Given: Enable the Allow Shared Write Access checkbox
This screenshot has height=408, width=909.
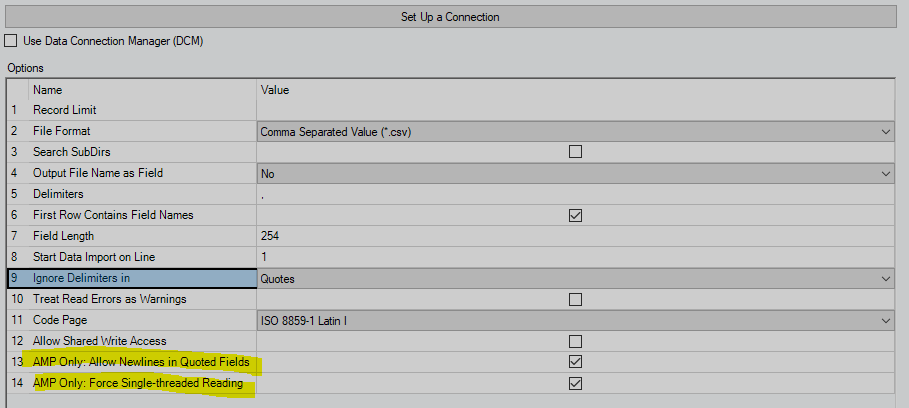Looking at the screenshot, I should 574,341.
